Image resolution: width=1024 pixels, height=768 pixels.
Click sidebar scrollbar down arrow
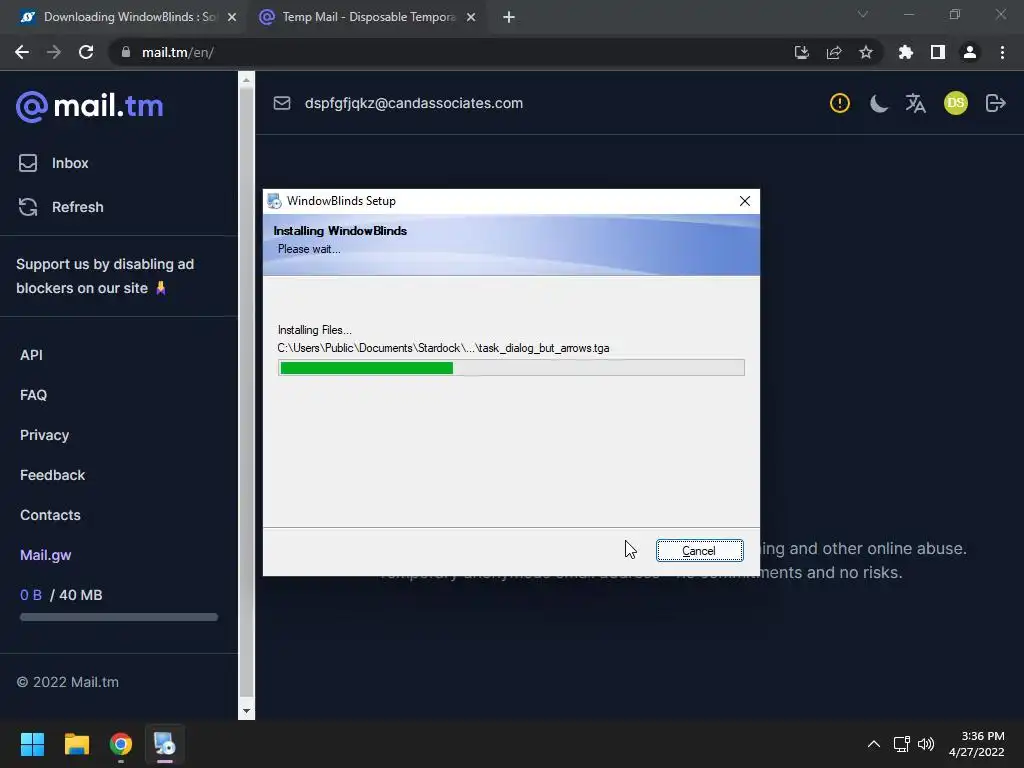click(246, 711)
